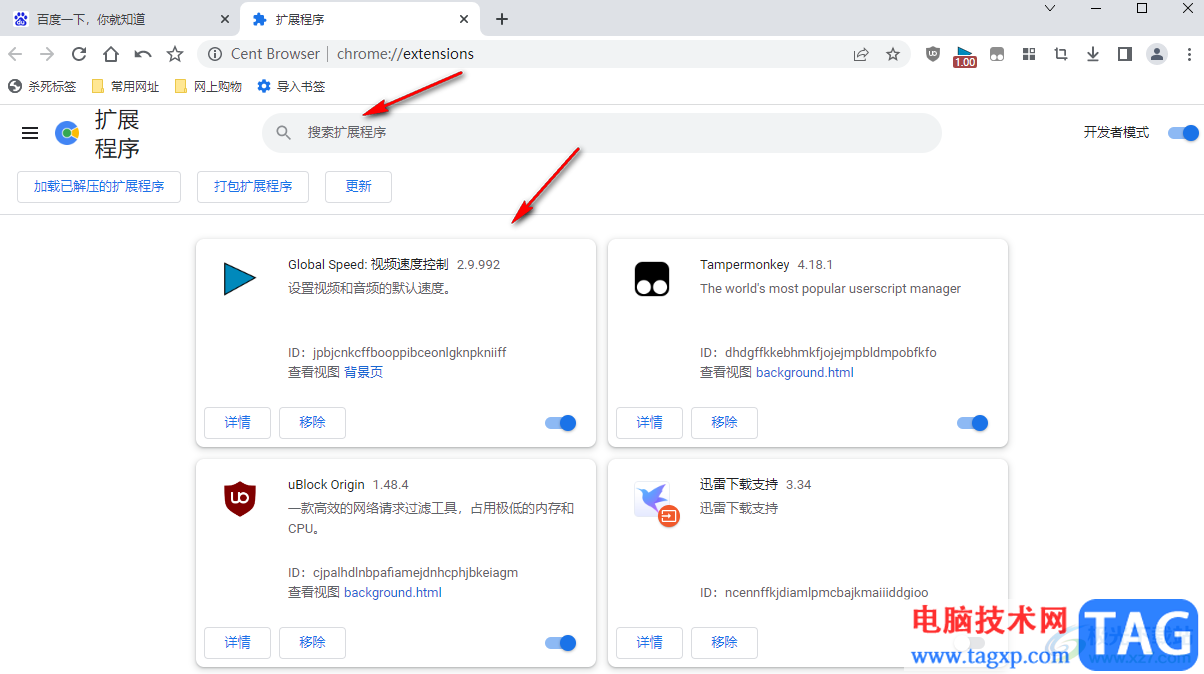Toggle the side panel icon
Image resolution: width=1204 pixels, height=674 pixels.
coord(1125,54)
